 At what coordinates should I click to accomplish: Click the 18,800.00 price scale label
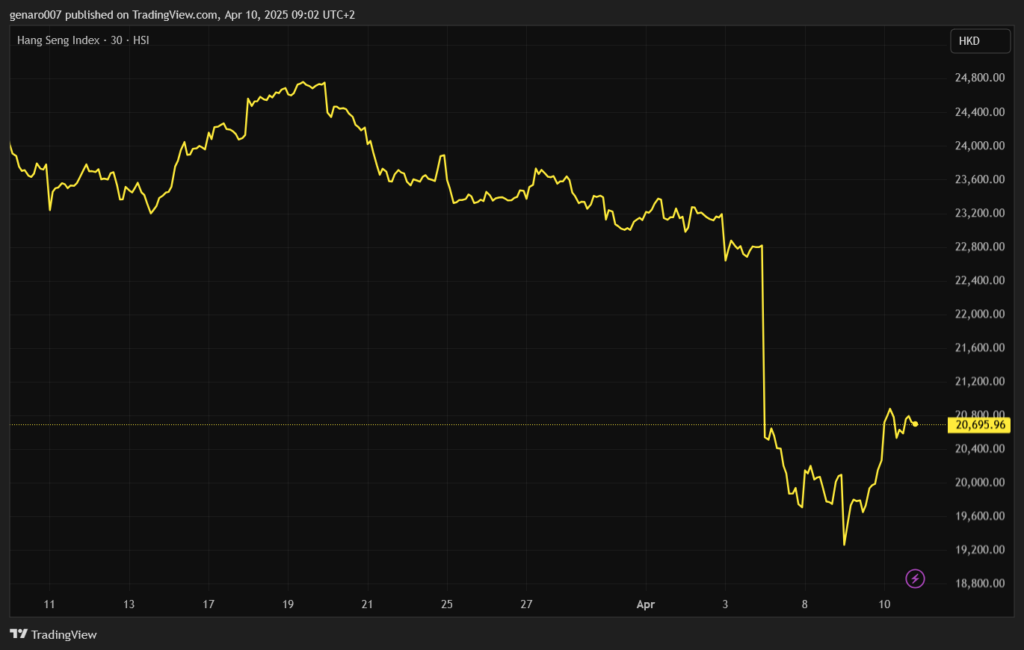tap(980, 583)
